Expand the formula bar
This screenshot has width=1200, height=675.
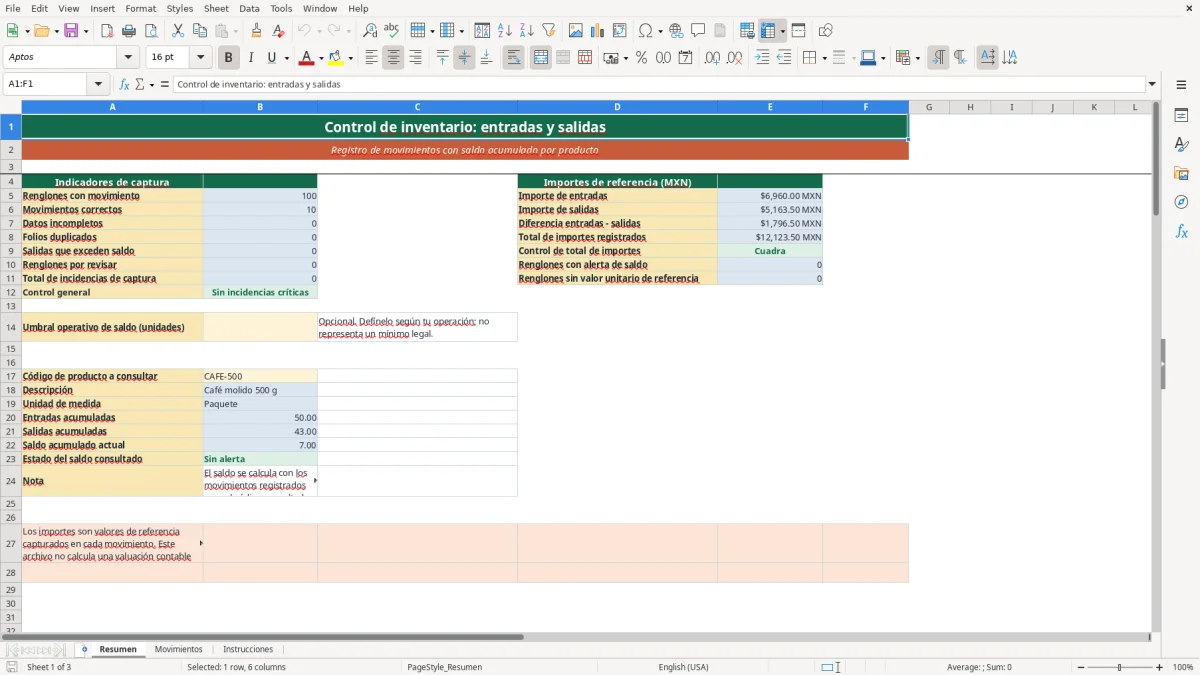click(x=1152, y=84)
